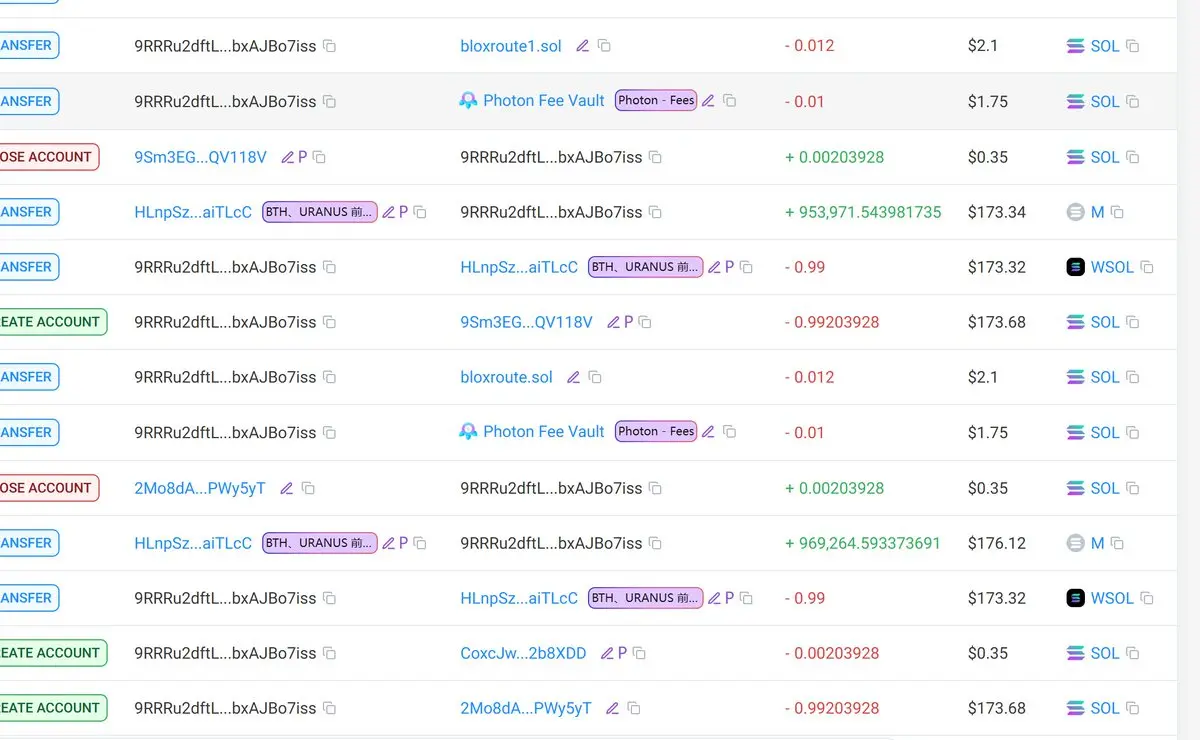Edit 2Mo8dA...PWy5yT label in Close Account row
This screenshot has height=740, width=1200.
tap(287, 488)
